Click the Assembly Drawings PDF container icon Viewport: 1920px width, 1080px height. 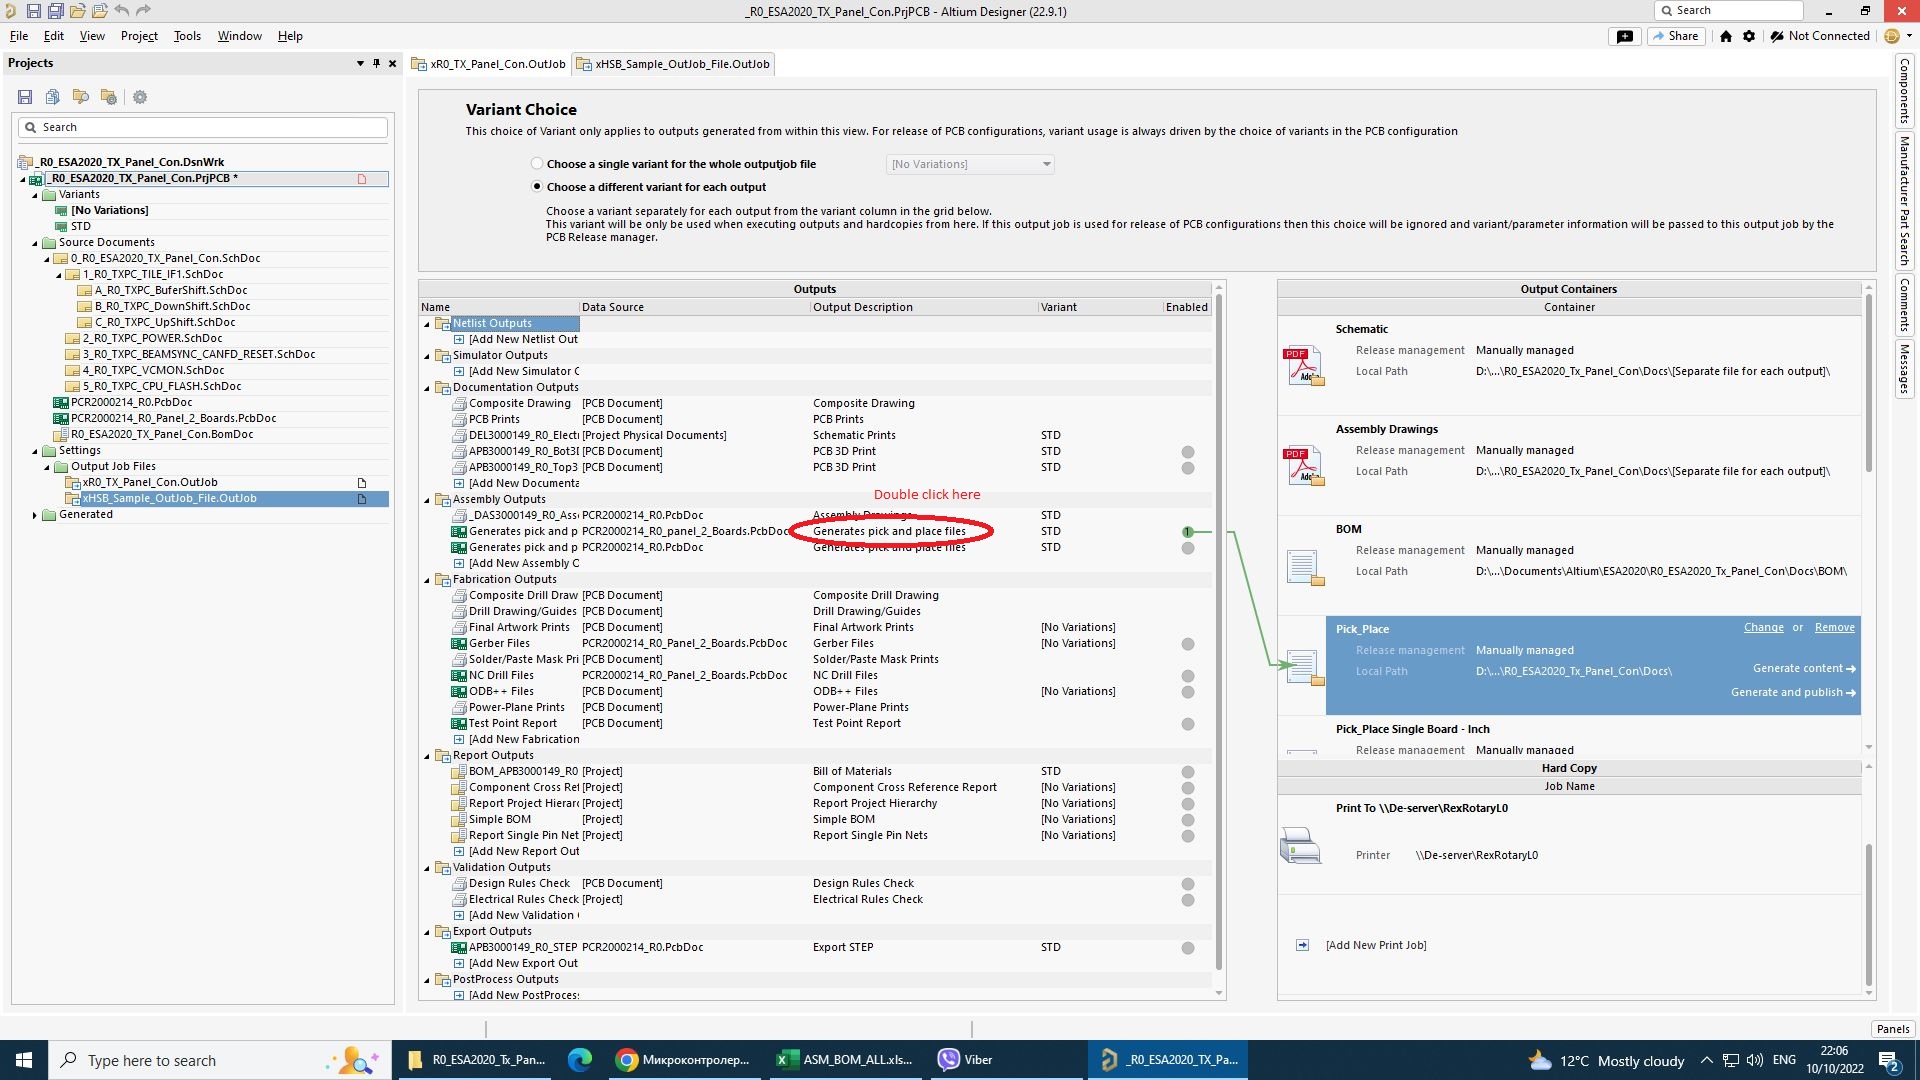1303,465
